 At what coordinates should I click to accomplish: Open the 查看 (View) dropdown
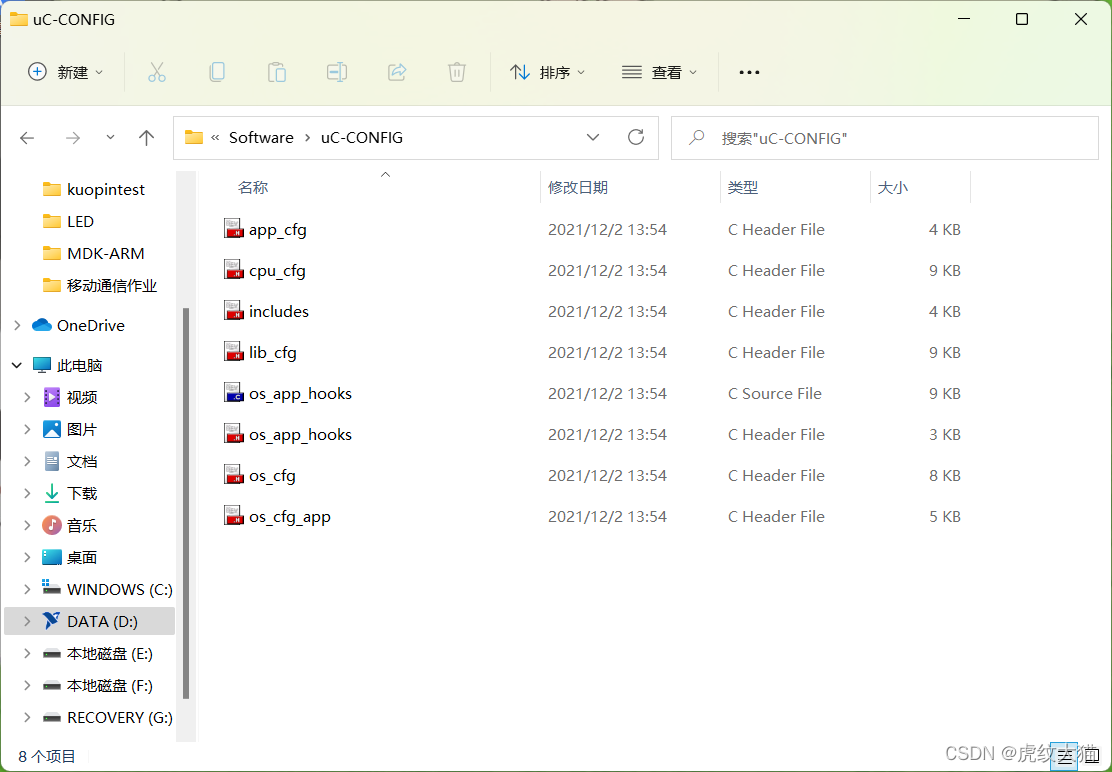[660, 72]
